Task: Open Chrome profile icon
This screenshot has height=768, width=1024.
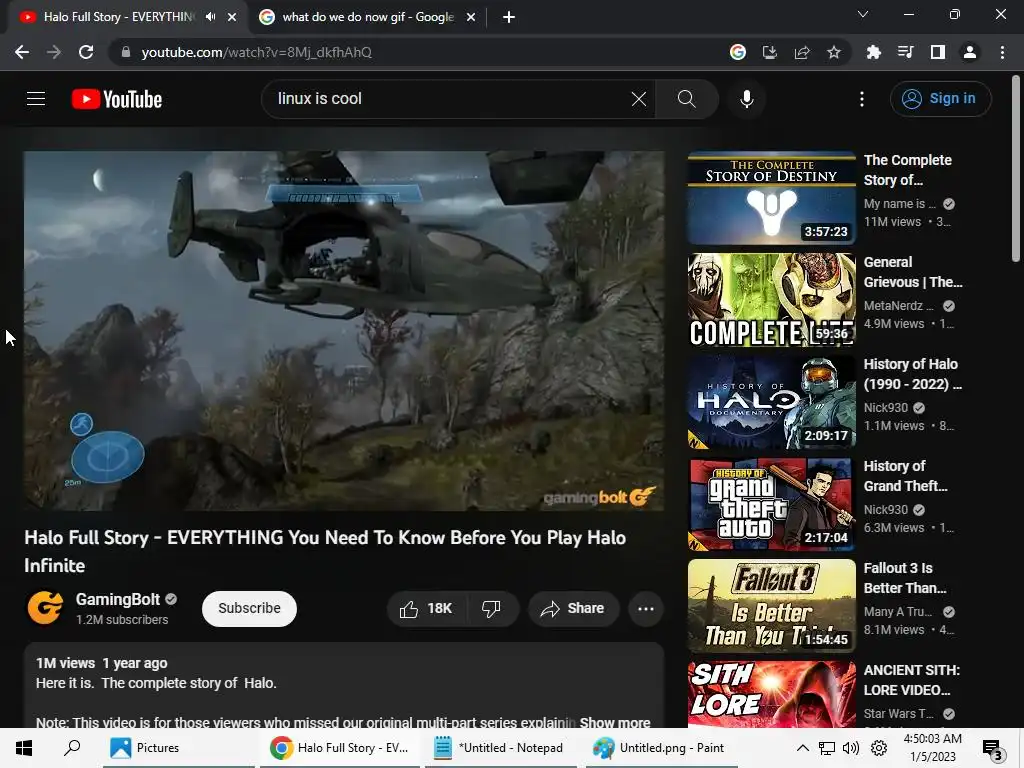Action: pyautogui.click(x=969, y=52)
